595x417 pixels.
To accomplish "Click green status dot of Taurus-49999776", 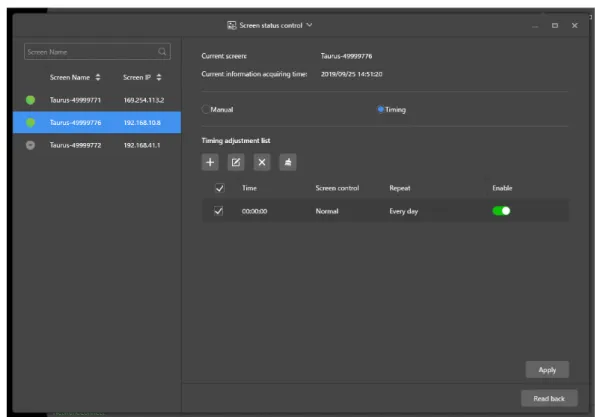I will (30, 123).
